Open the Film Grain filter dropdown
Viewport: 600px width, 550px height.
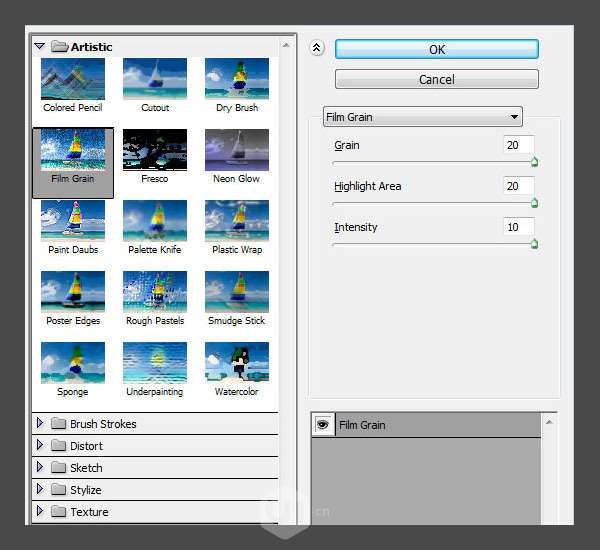click(x=423, y=117)
